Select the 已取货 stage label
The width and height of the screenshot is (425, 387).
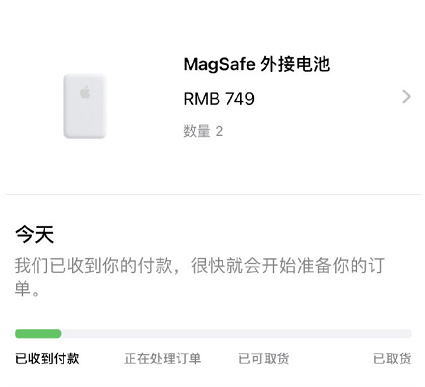tap(392, 359)
